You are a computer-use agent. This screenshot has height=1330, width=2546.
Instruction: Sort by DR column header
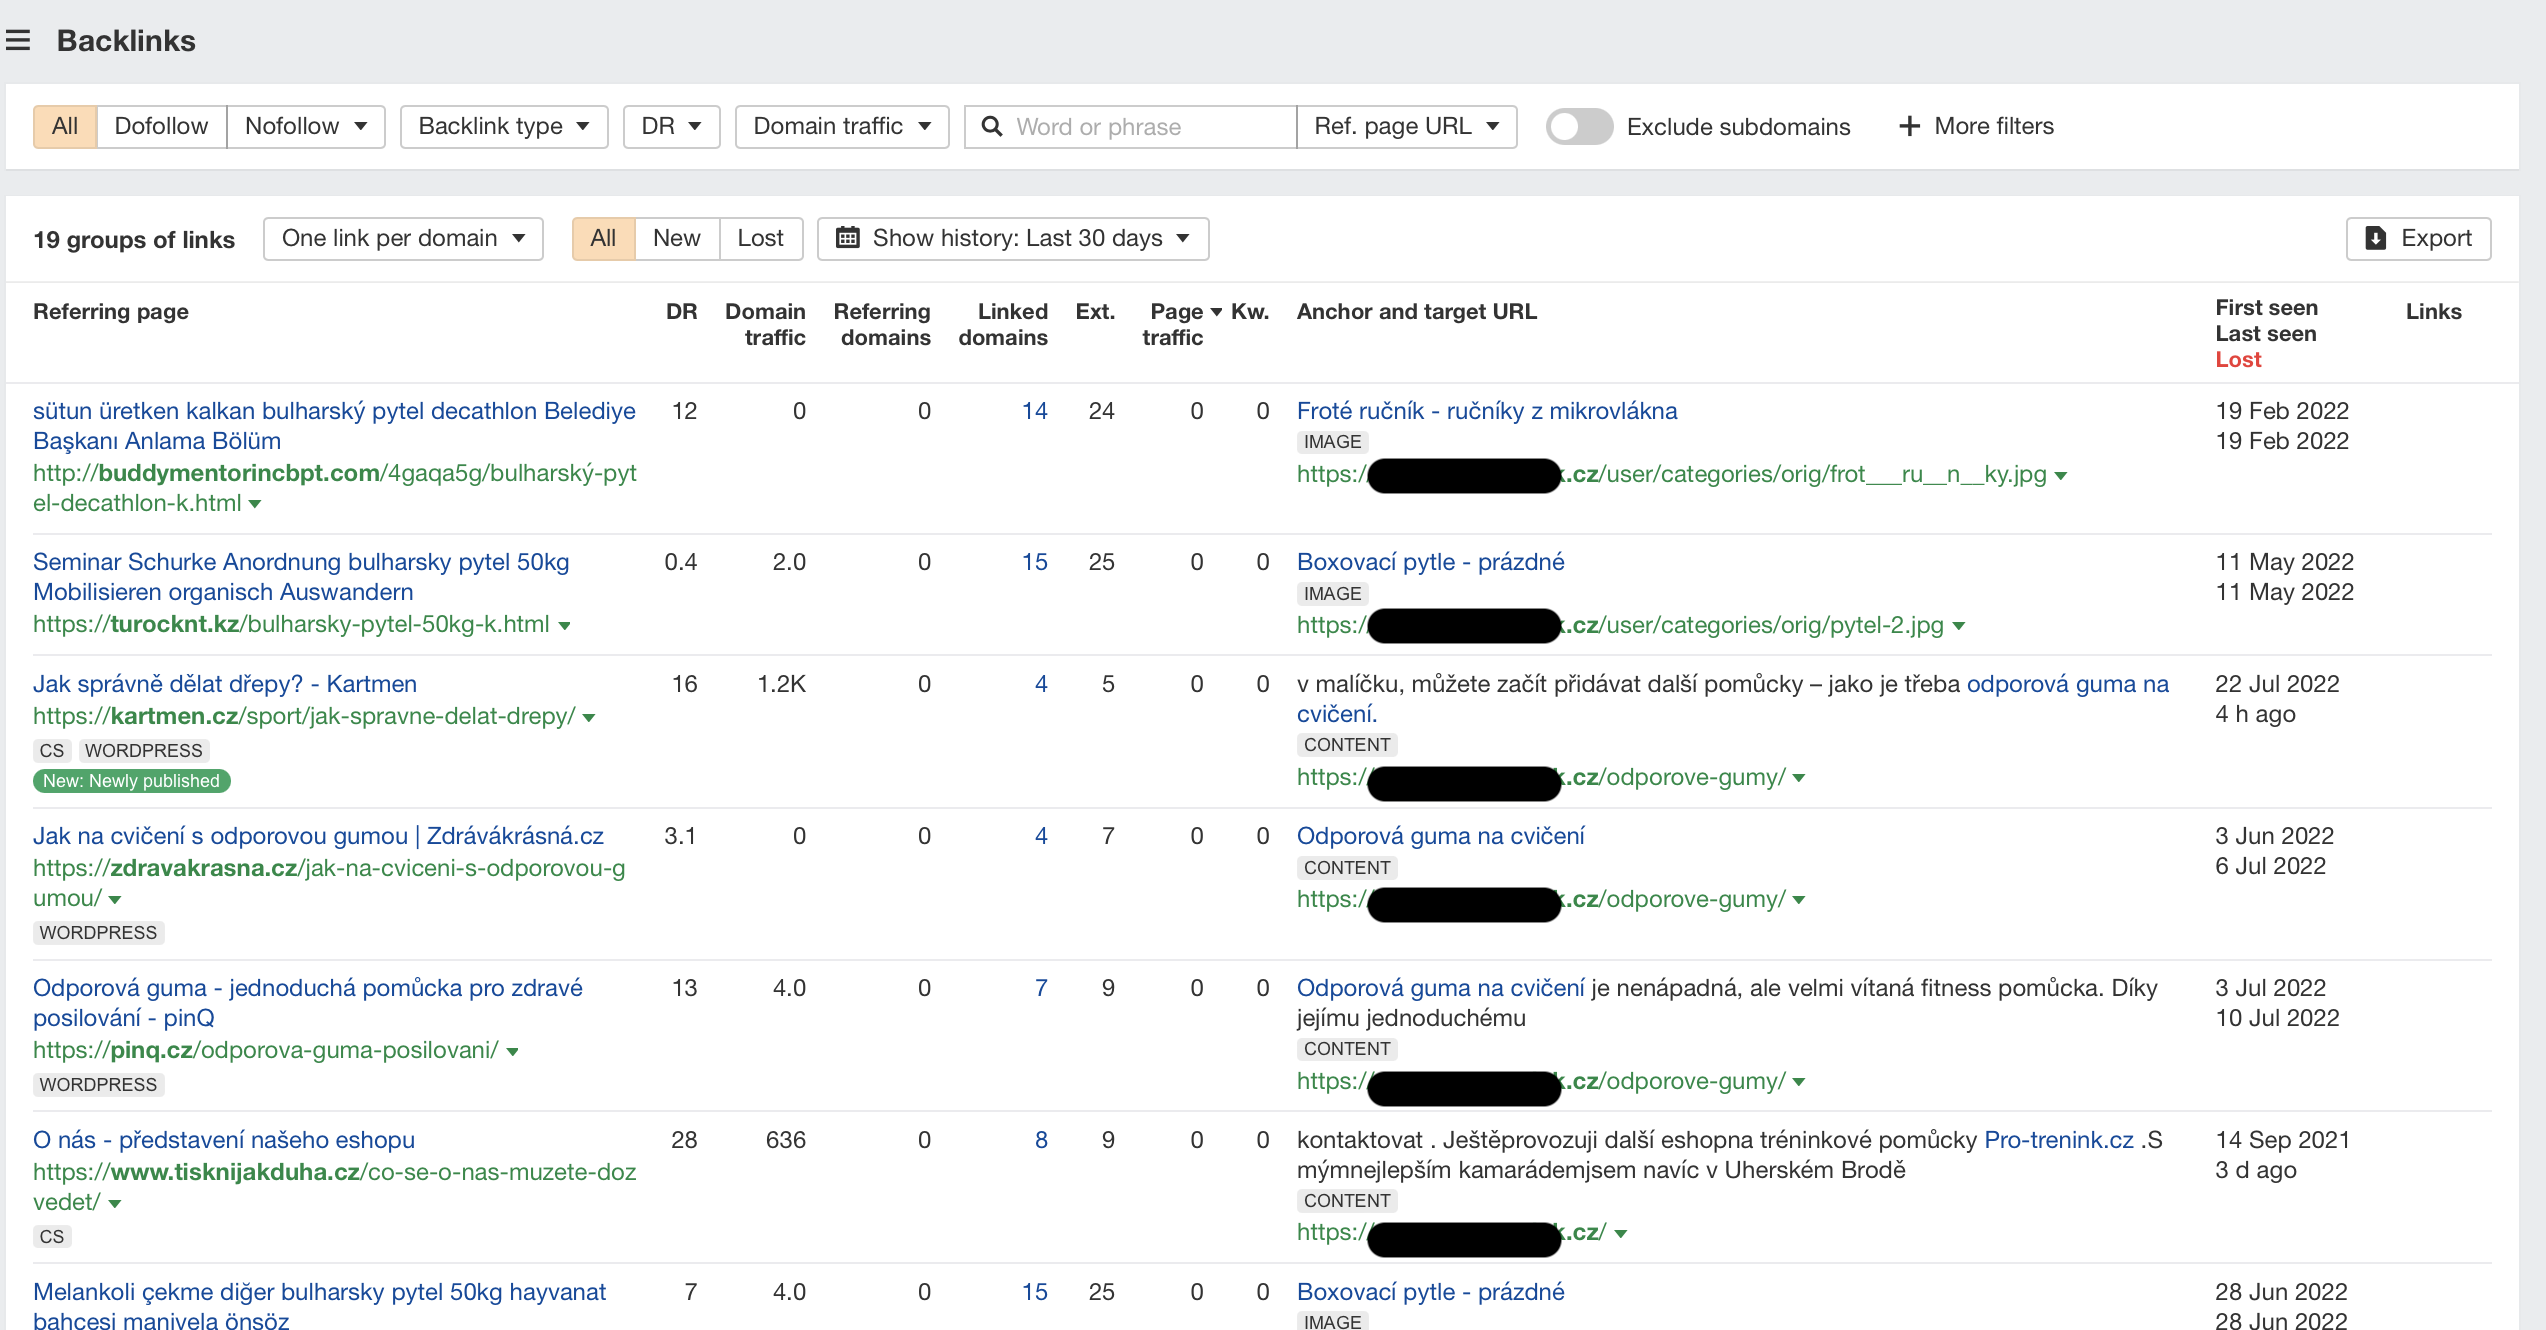pos(682,312)
